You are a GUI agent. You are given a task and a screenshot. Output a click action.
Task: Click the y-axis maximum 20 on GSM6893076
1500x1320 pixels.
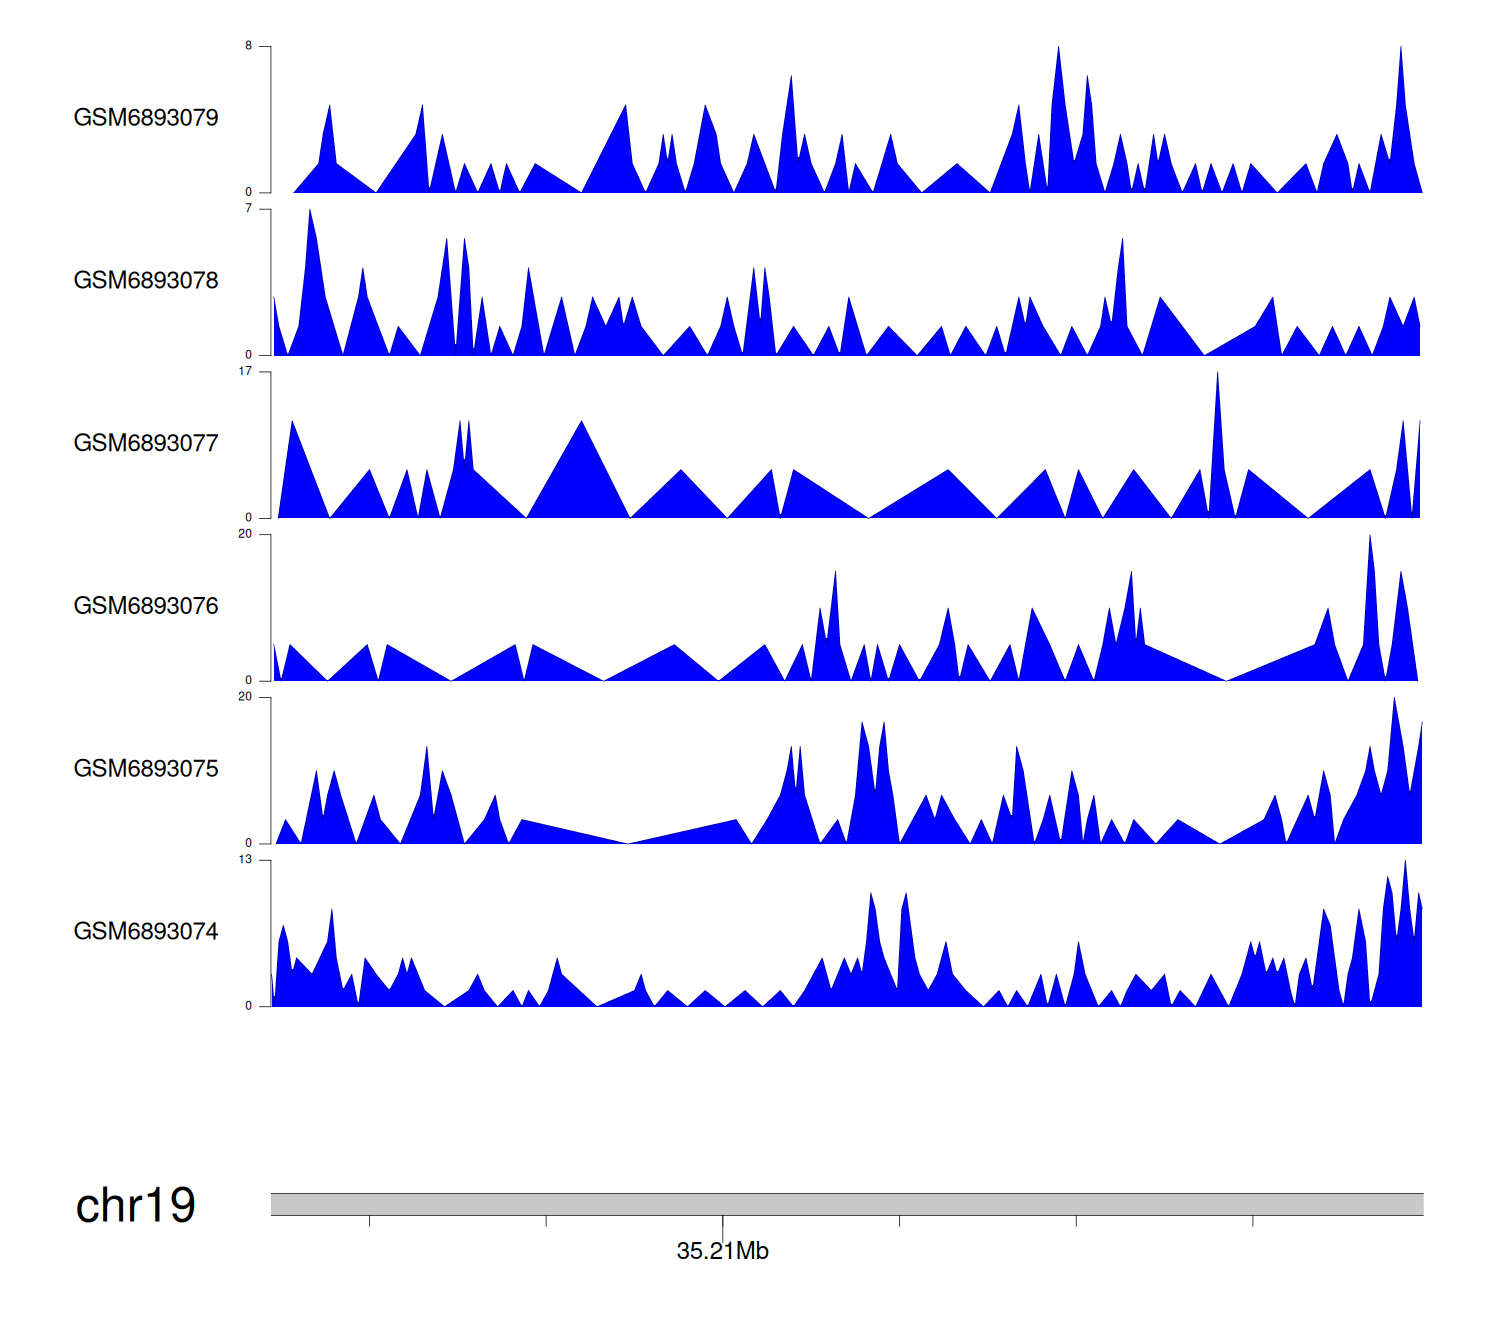pyautogui.click(x=245, y=534)
